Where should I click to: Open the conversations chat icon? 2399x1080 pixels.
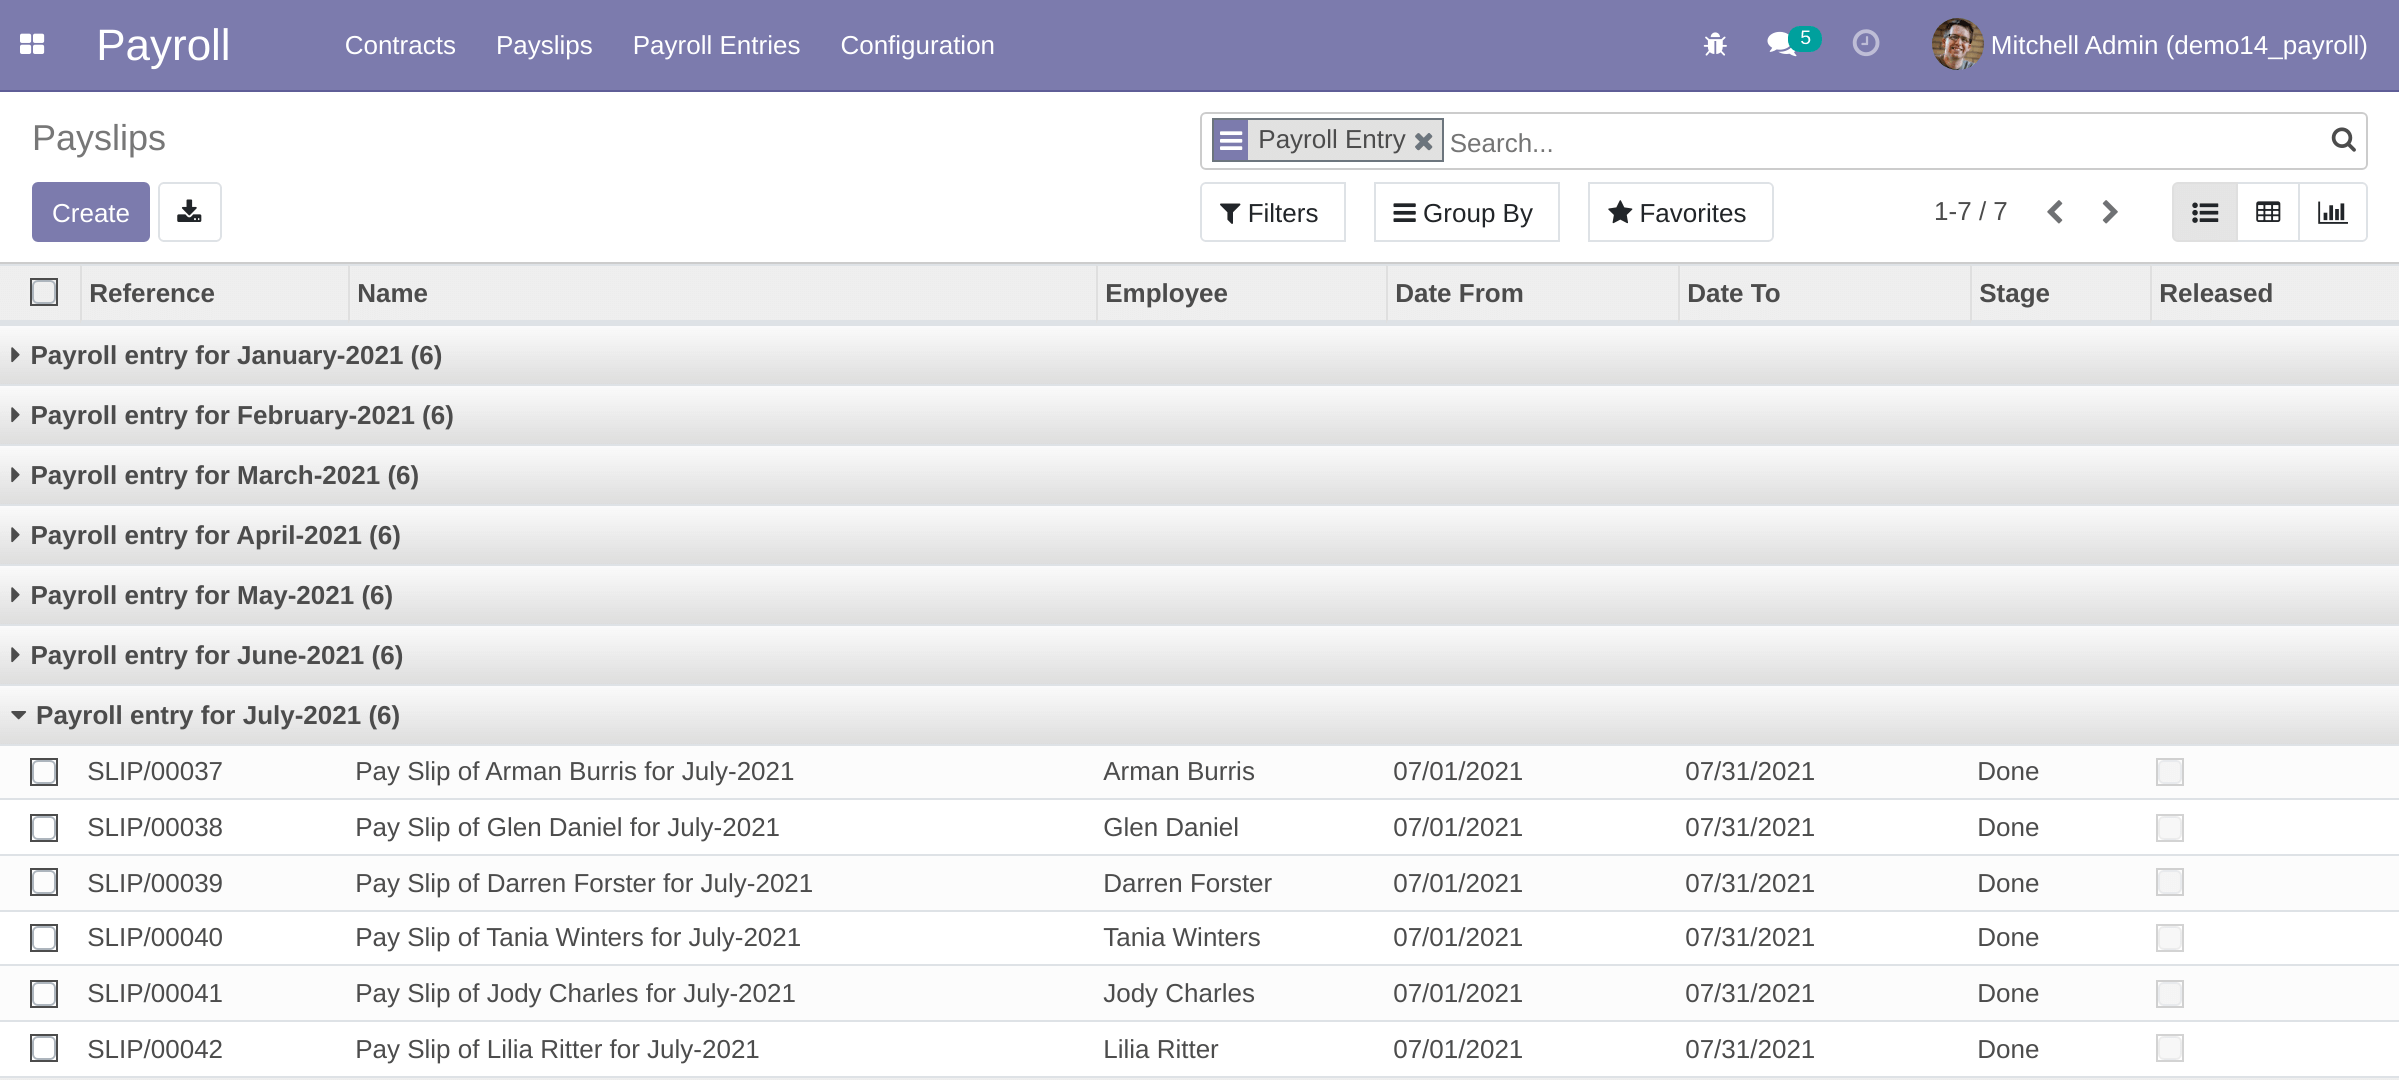(1781, 45)
